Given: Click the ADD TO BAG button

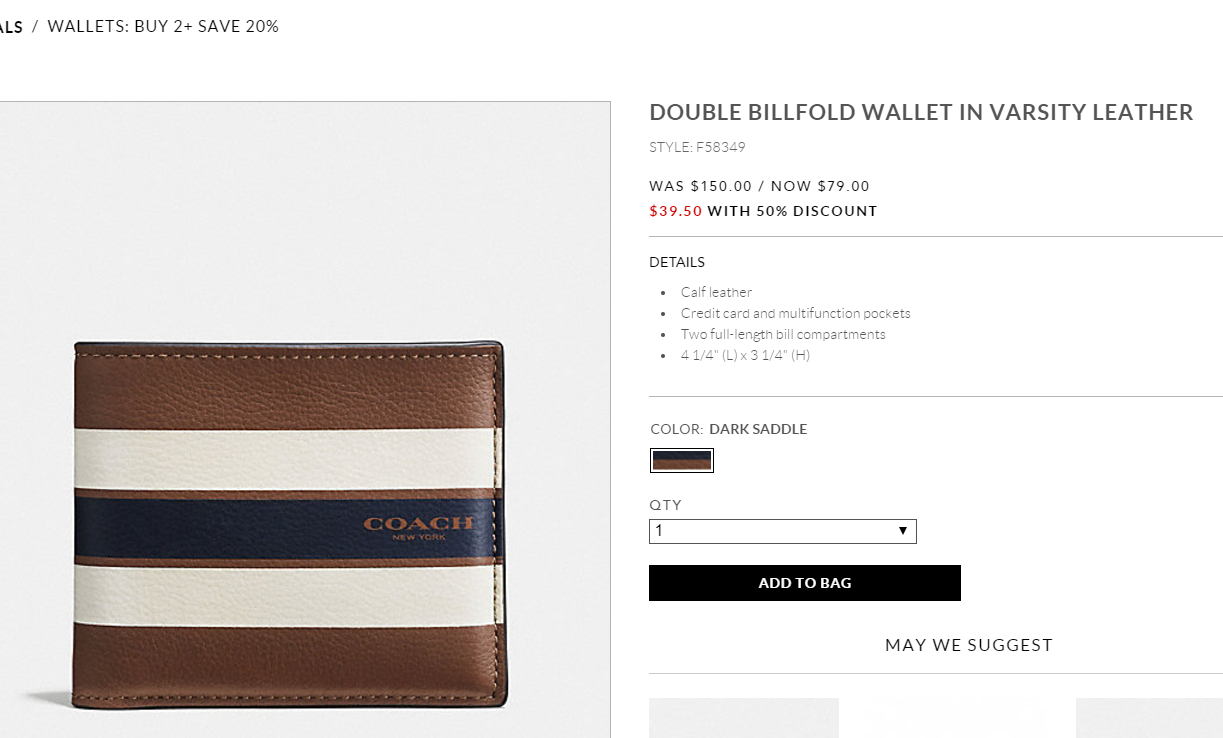Looking at the screenshot, I should pos(804,583).
